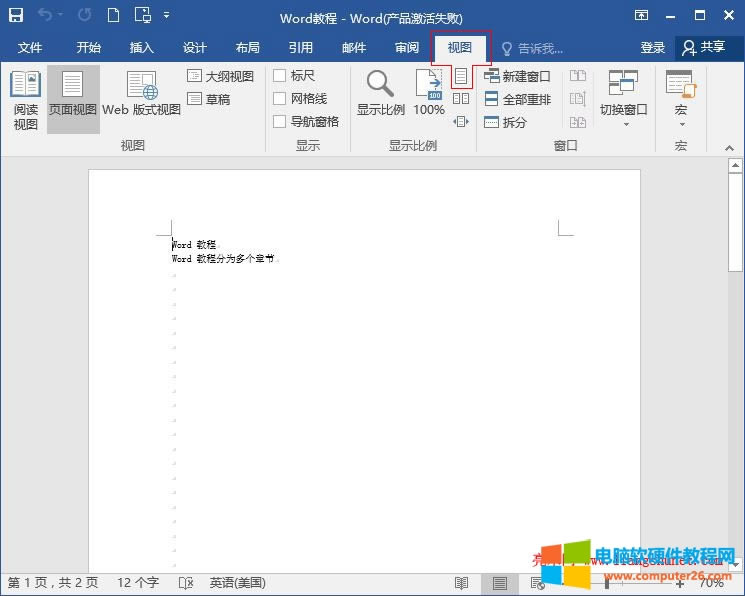Click the Share (共享) button
745x596 pixels.
coord(704,48)
